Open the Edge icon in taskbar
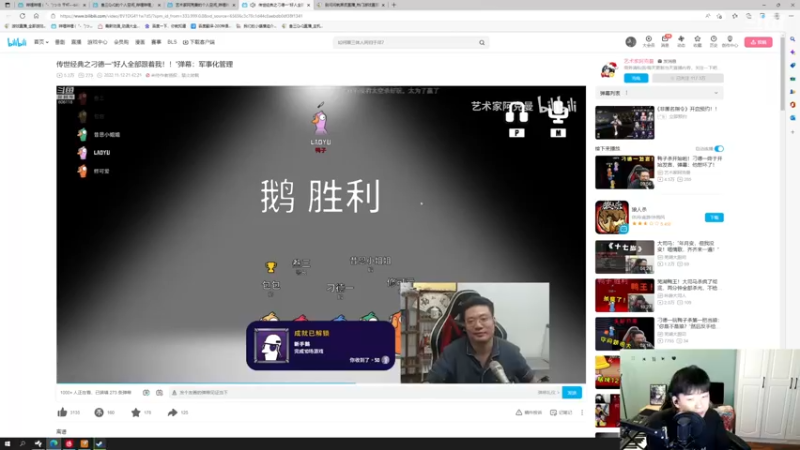This screenshot has width=800, height=450. click(54, 444)
